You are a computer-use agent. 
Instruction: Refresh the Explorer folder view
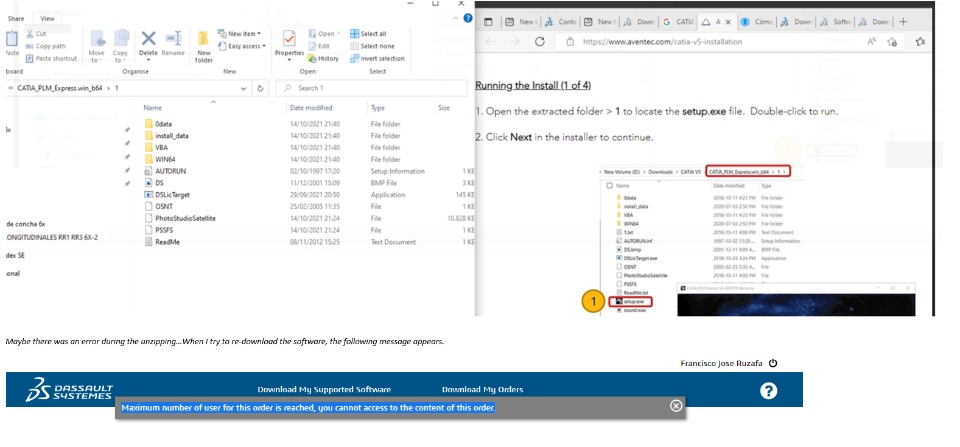(260, 88)
